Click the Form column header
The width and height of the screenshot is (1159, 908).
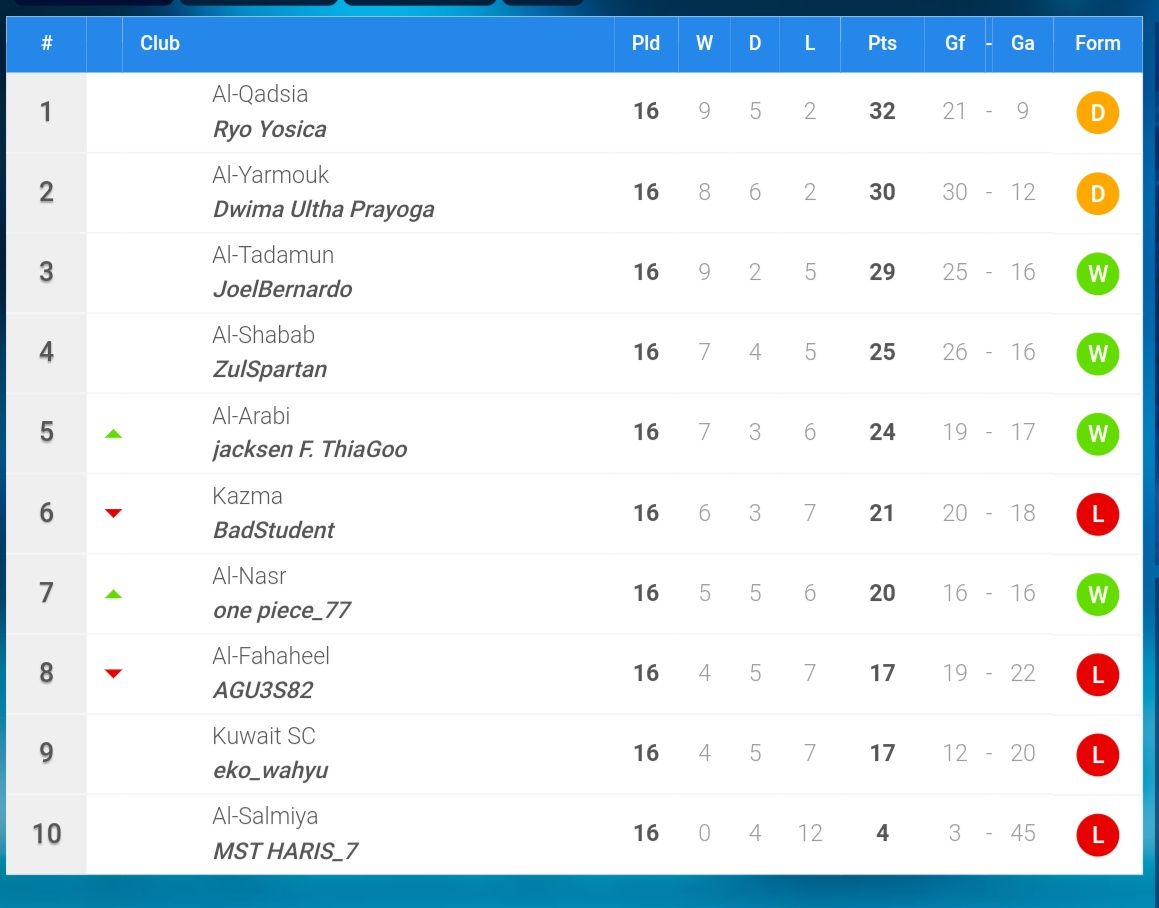coord(1098,44)
